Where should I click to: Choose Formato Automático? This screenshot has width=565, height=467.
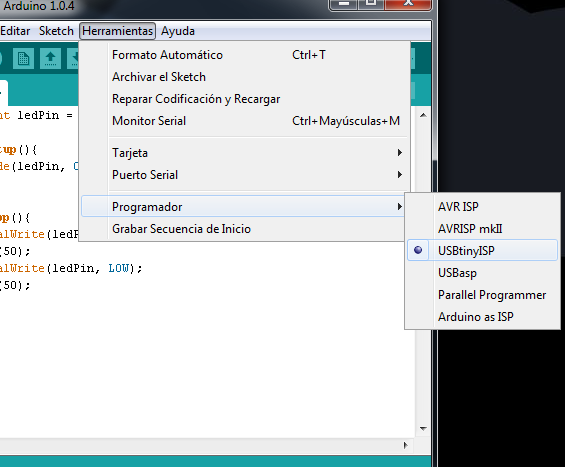click(x=245, y=55)
